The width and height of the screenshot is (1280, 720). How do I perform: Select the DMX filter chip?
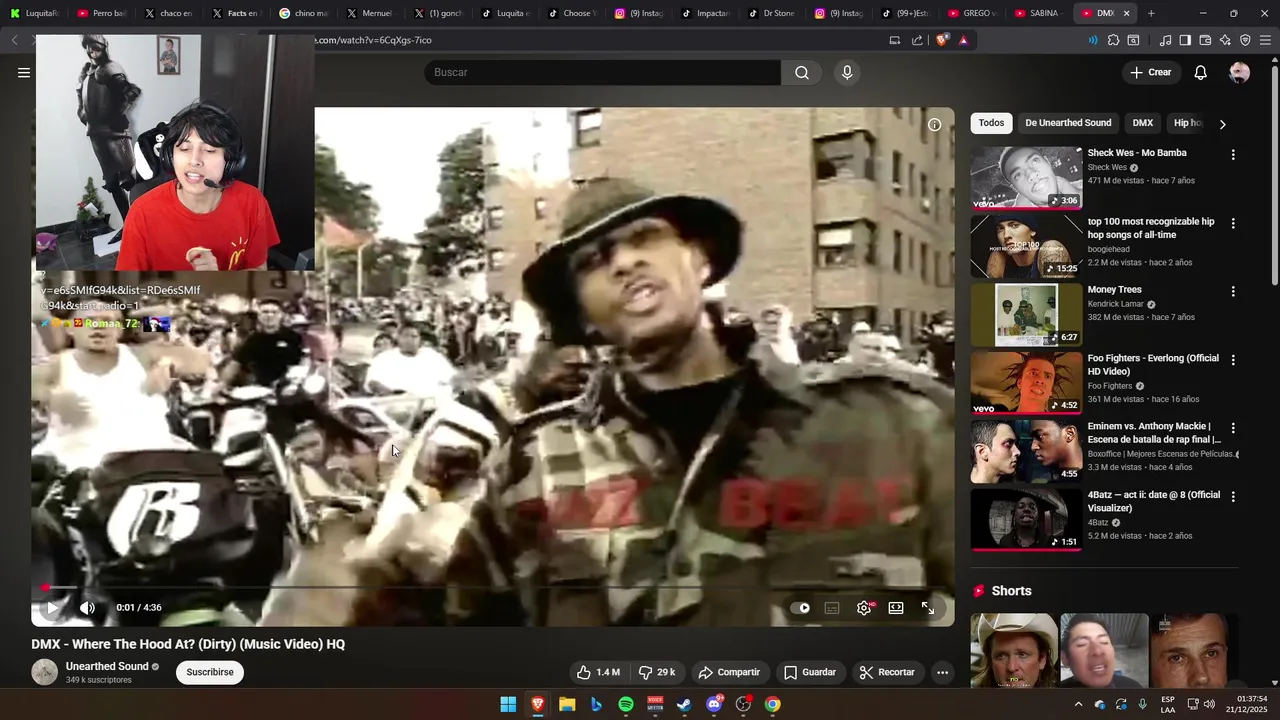1143,123
